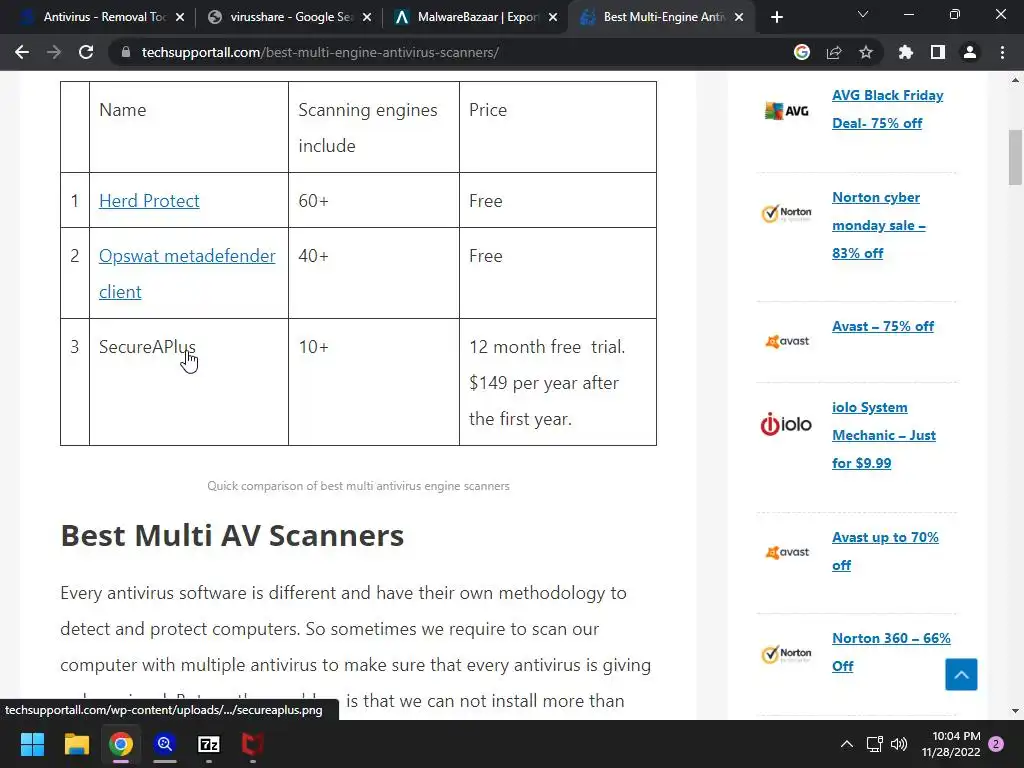Click the 40+ scanning engines cell
The height and width of the screenshot is (768, 1024).
click(x=374, y=273)
